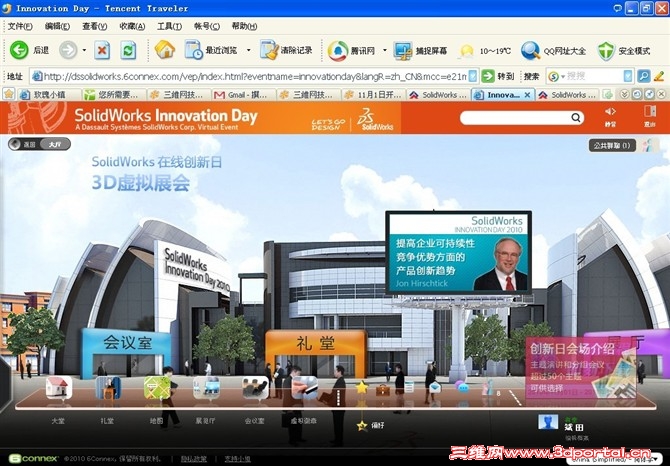This screenshot has height=466, width=670.
Task: Click the user profile avatar picture
Action: pyautogui.click(x=548, y=422)
